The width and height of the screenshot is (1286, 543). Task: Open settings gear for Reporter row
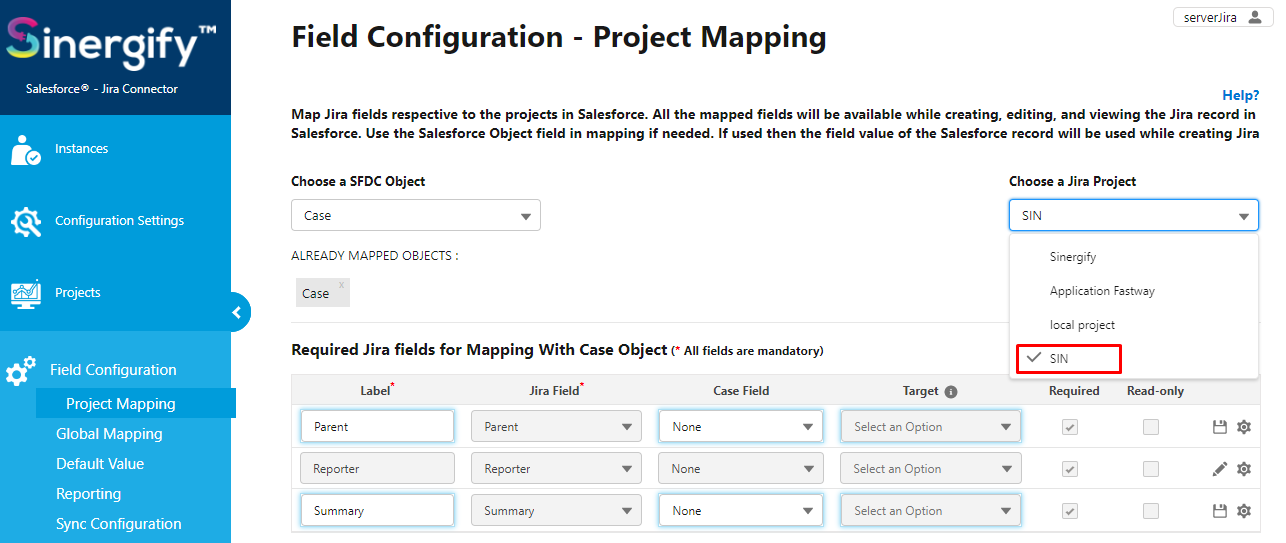coord(1244,469)
